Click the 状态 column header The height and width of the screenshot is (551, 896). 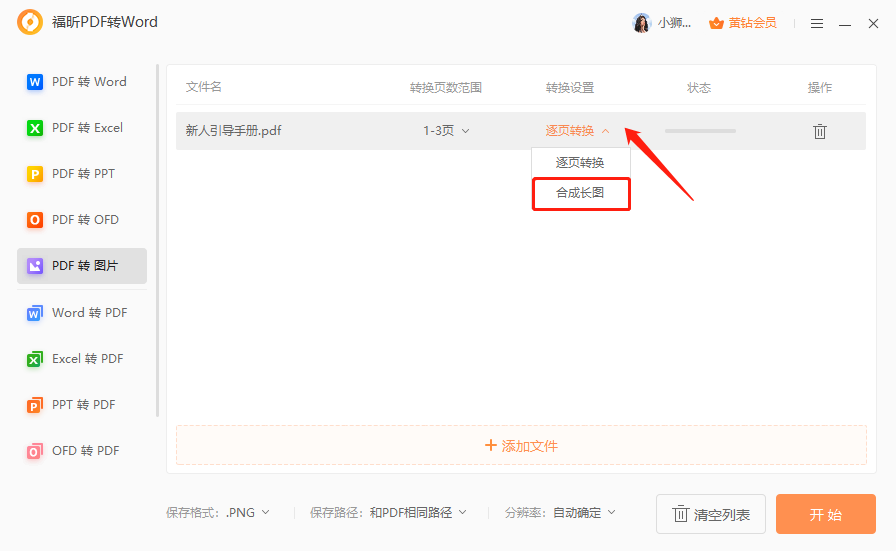(x=699, y=87)
